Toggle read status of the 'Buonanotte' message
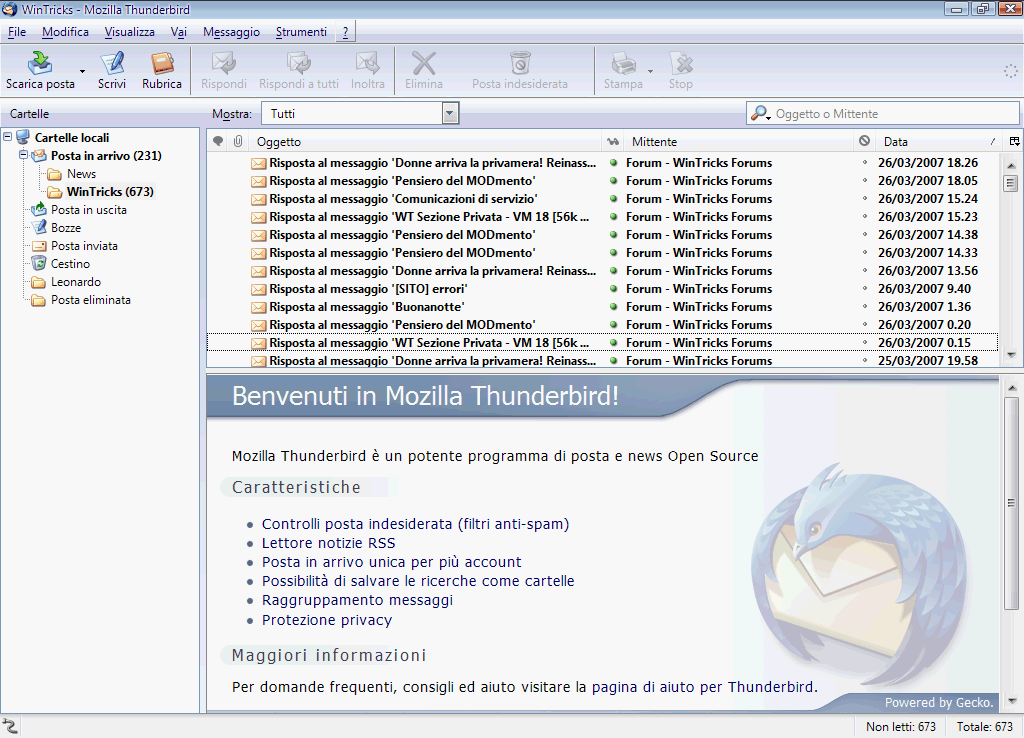Screen dimensions: 1024x738 coord(613,306)
